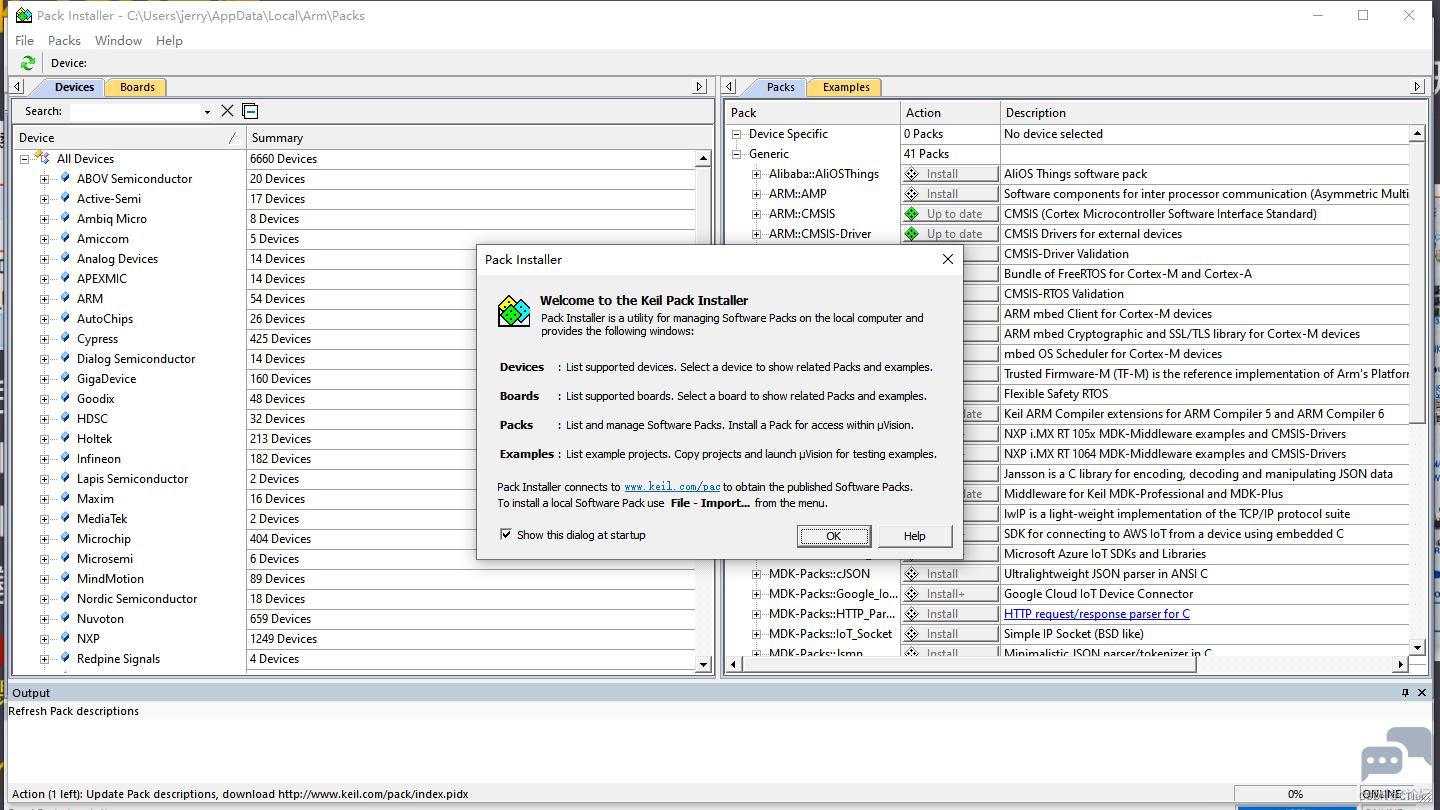Expand the GigaDevice vendor node
1440x810 pixels.
[x=44, y=379]
